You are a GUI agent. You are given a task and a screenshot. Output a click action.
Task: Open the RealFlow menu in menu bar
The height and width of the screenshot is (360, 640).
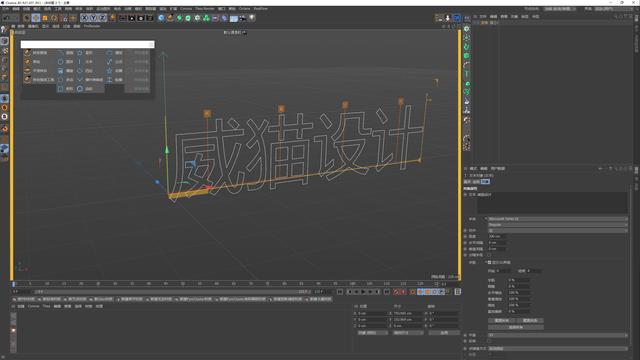click(261, 9)
